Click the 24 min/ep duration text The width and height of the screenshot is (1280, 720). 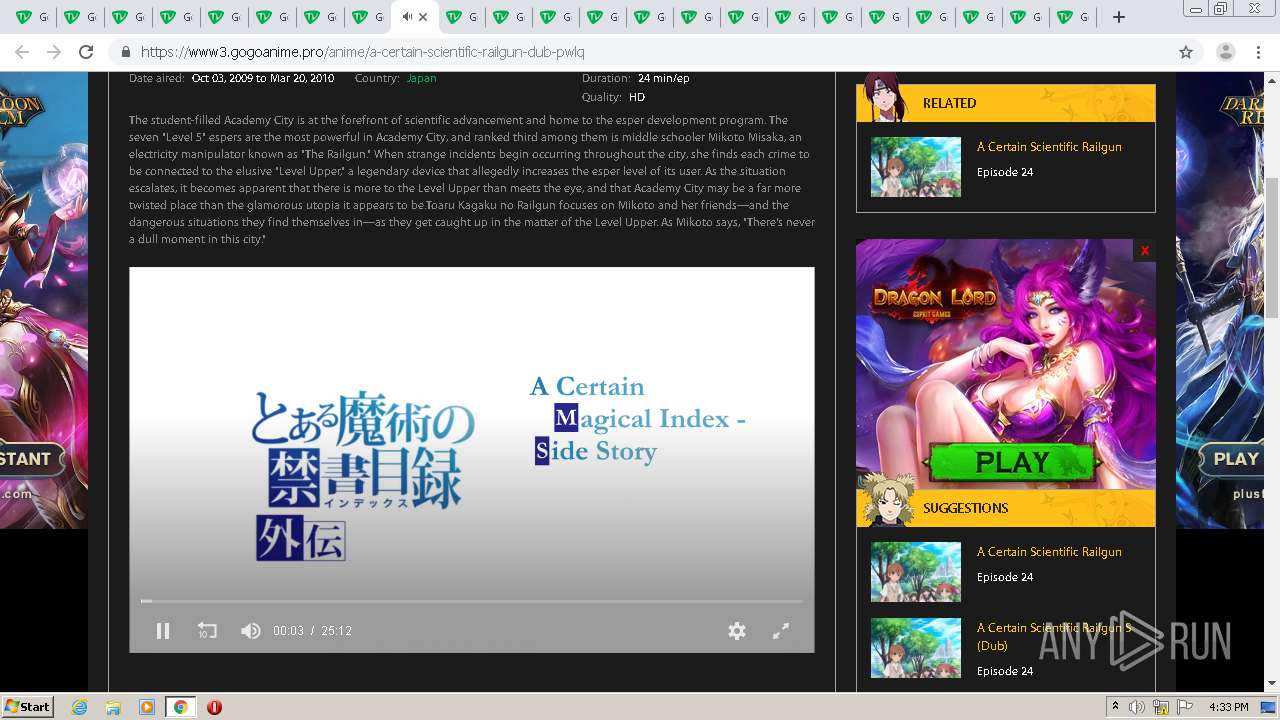tap(663, 78)
